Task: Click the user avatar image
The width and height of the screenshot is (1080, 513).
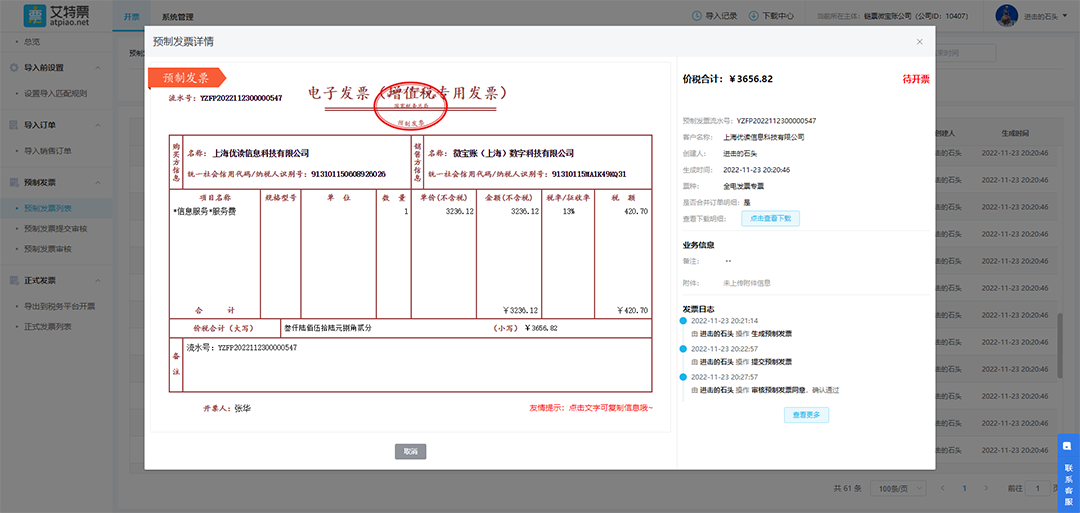Action: coord(1007,16)
